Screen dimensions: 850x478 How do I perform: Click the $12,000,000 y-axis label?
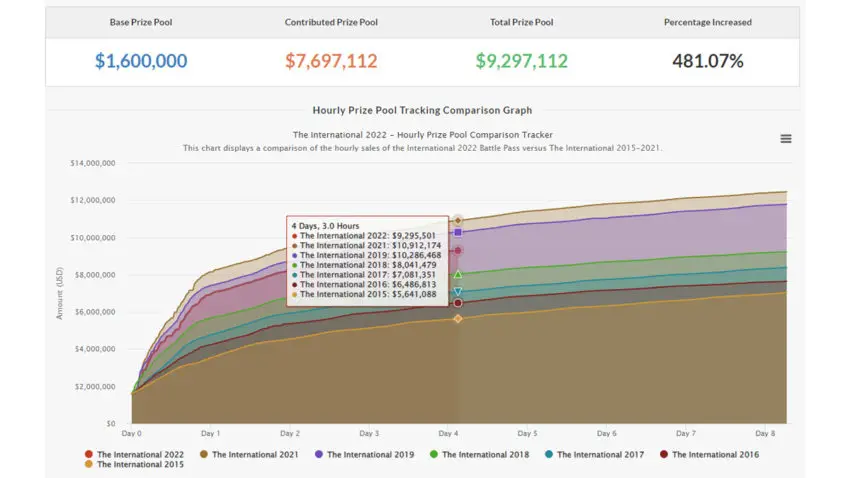point(93,200)
